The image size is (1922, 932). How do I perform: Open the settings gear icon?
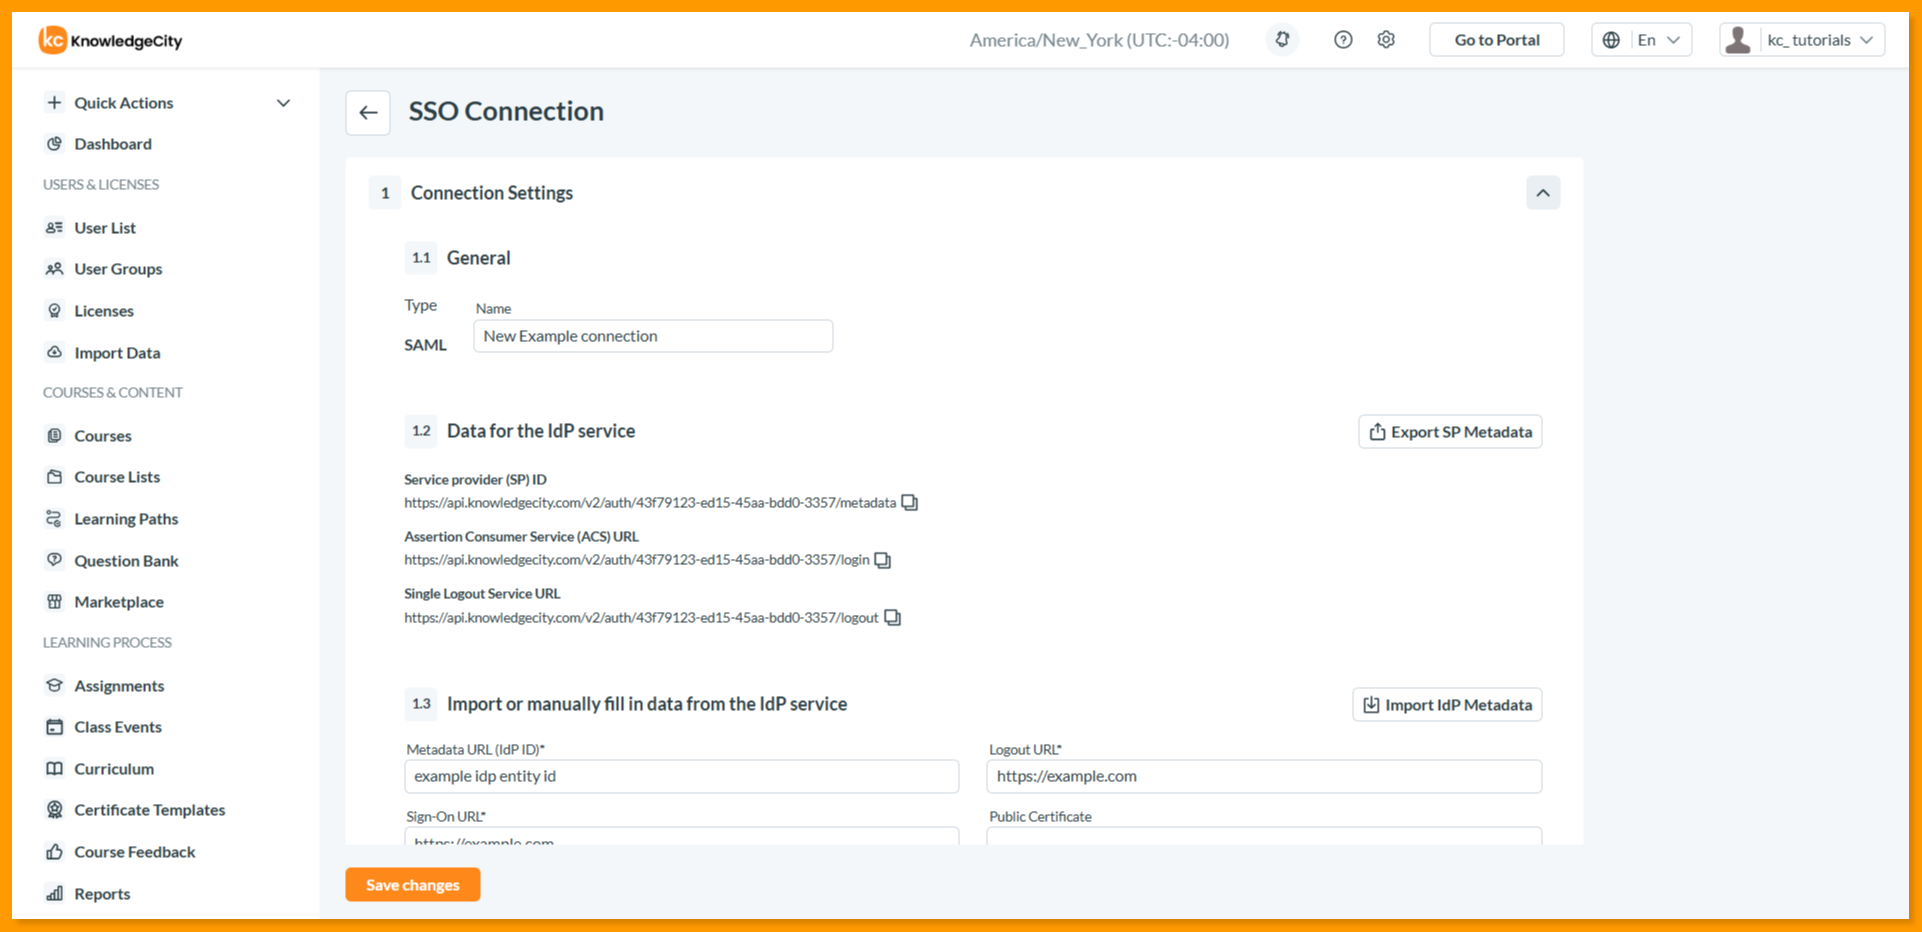pos(1386,40)
